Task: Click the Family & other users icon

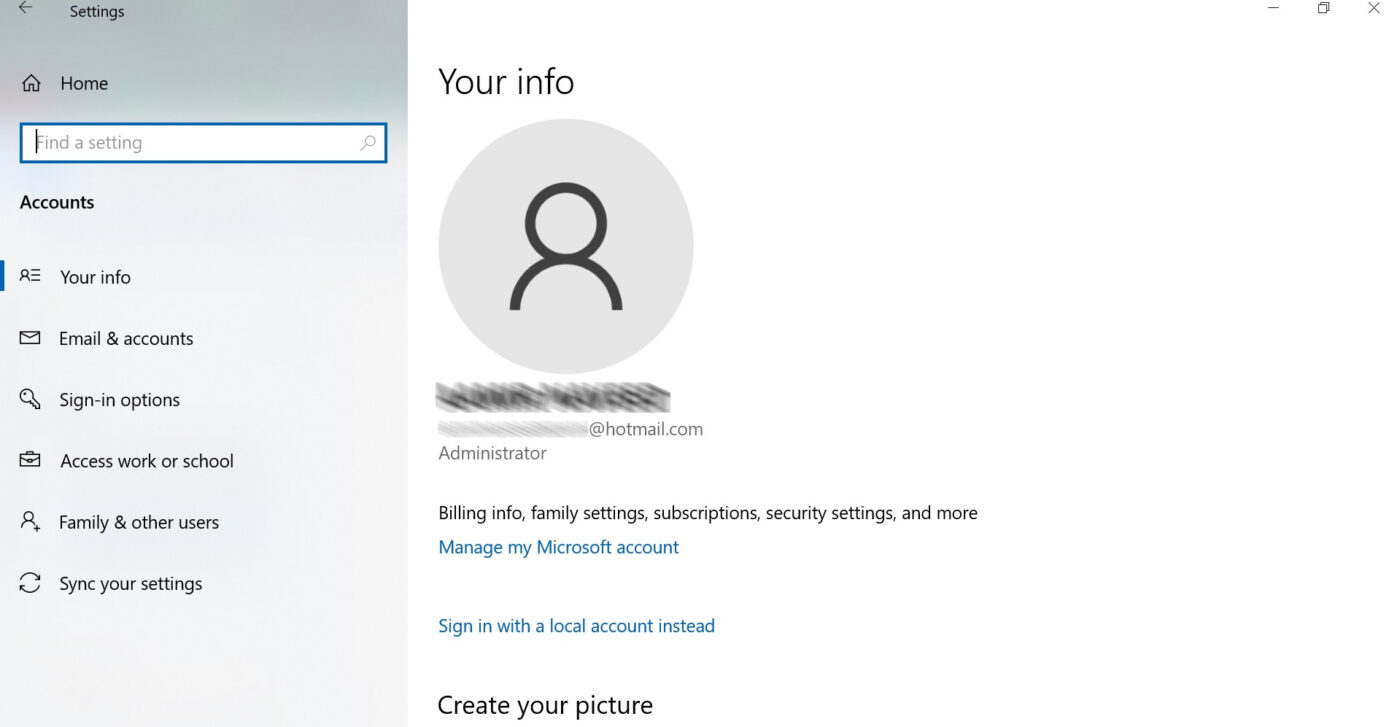Action: (30, 521)
